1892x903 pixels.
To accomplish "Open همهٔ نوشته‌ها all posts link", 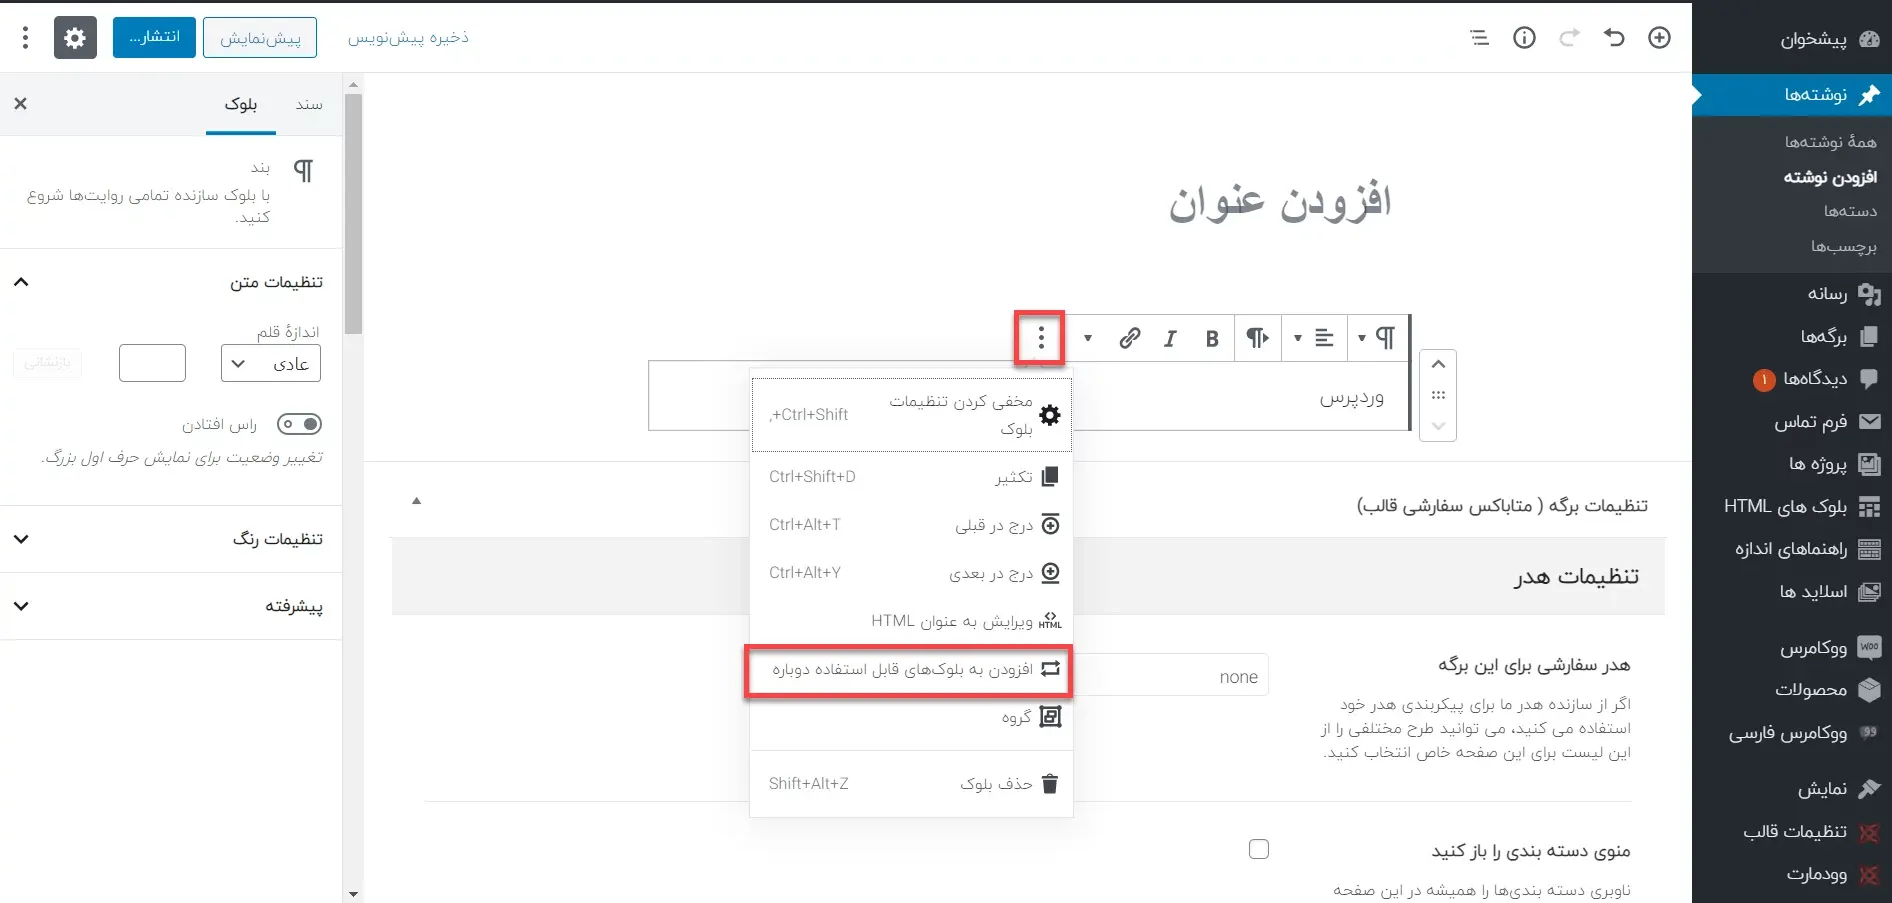I will (x=1830, y=142).
